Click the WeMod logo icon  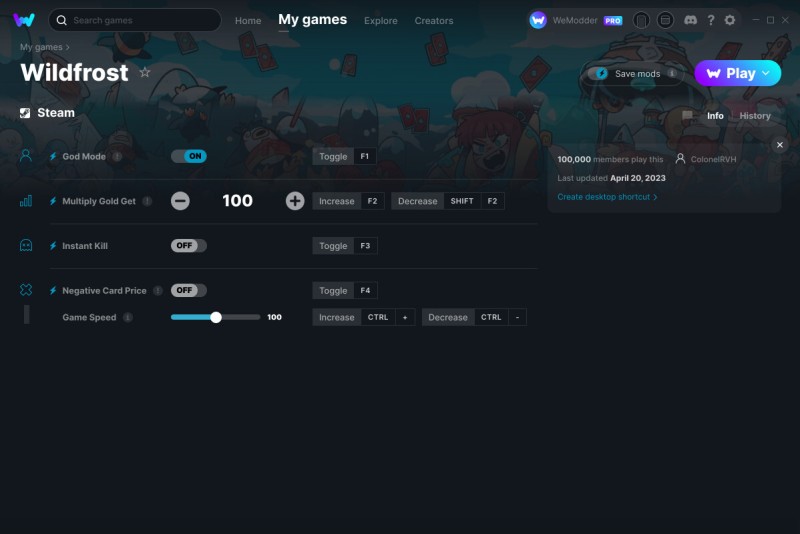pos(24,20)
